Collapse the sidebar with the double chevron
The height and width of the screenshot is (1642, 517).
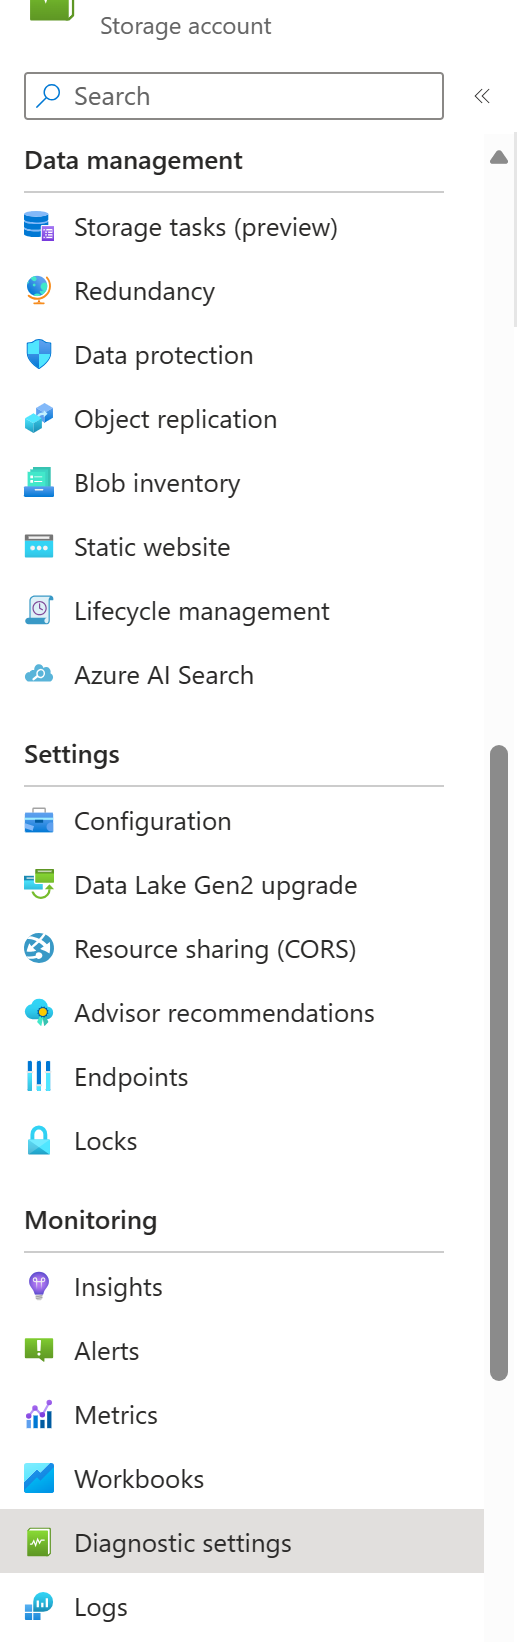tap(482, 96)
